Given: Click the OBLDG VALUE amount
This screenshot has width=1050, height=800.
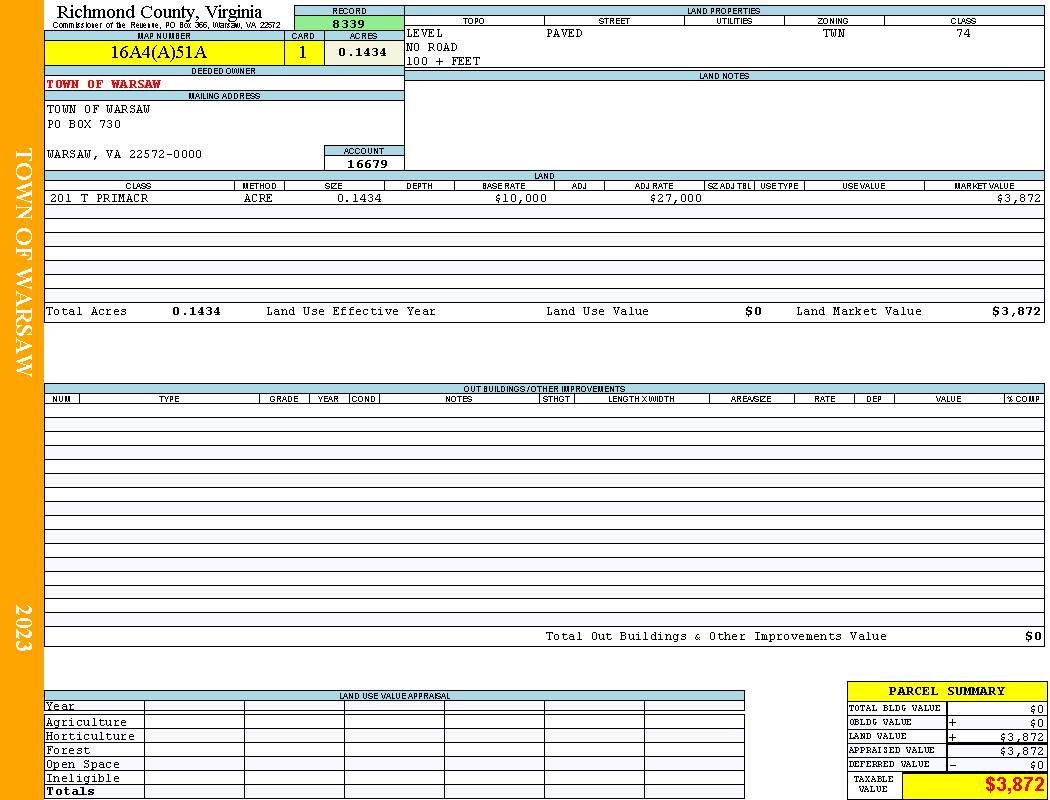Looking at the screenshot, I should click(1037, 723).
